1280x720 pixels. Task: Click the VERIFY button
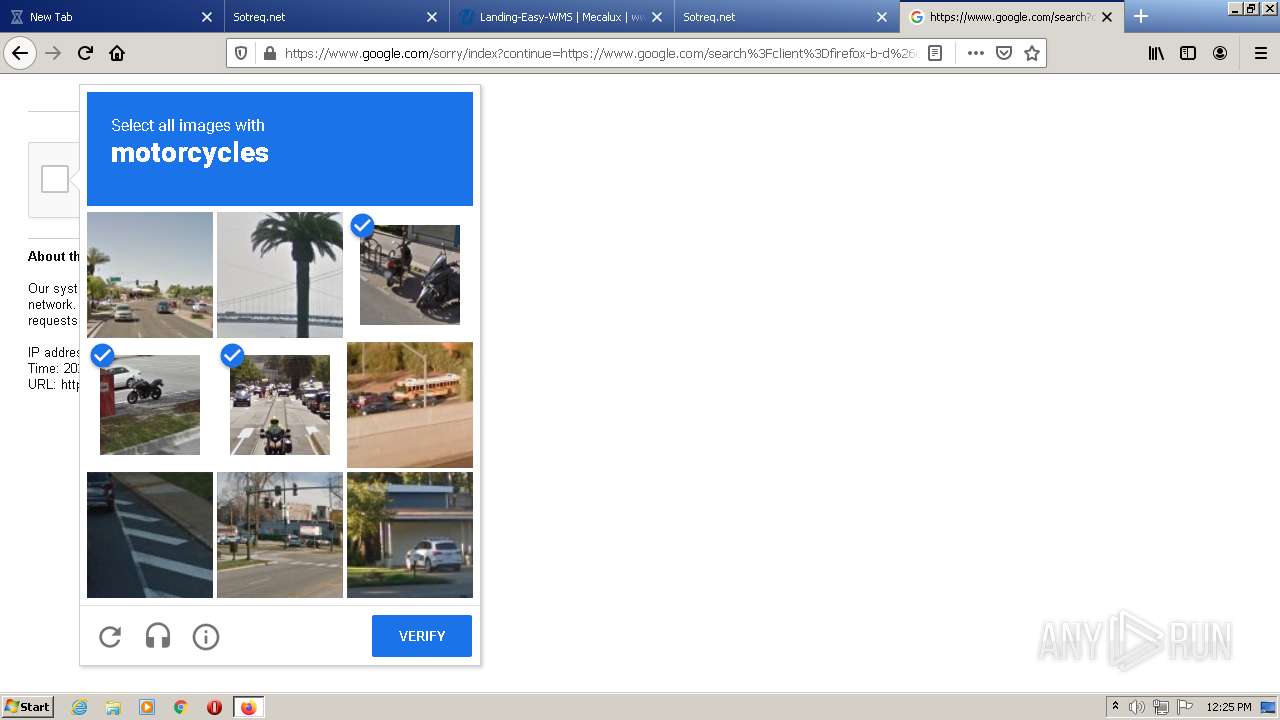[422, 636]
